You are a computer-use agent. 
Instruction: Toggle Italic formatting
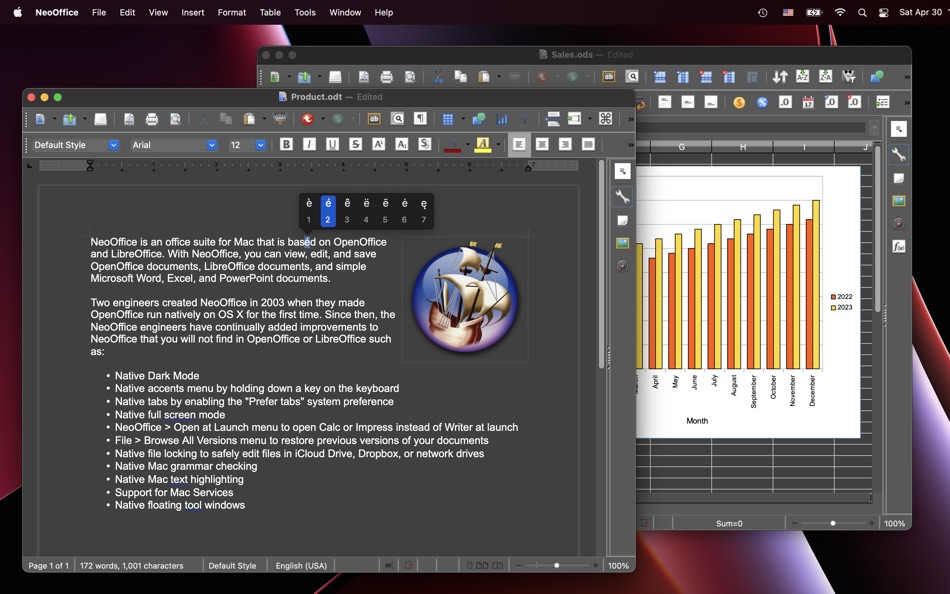tap(309, 144)
